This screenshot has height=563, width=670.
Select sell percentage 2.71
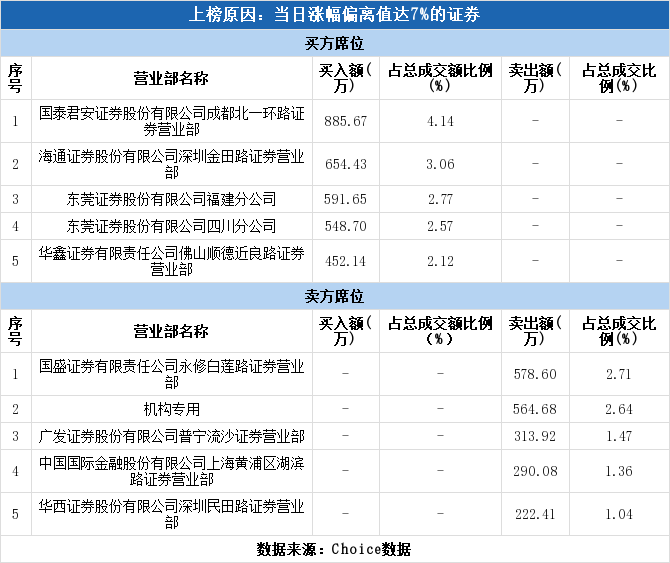point(619,374)
